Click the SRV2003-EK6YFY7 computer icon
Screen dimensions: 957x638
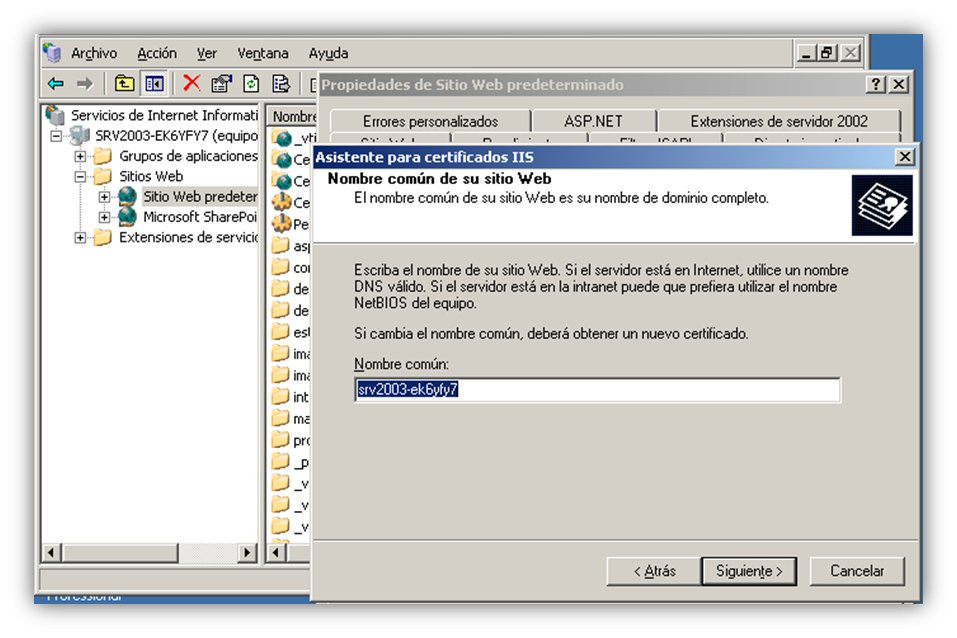click(x=79, y=136)
